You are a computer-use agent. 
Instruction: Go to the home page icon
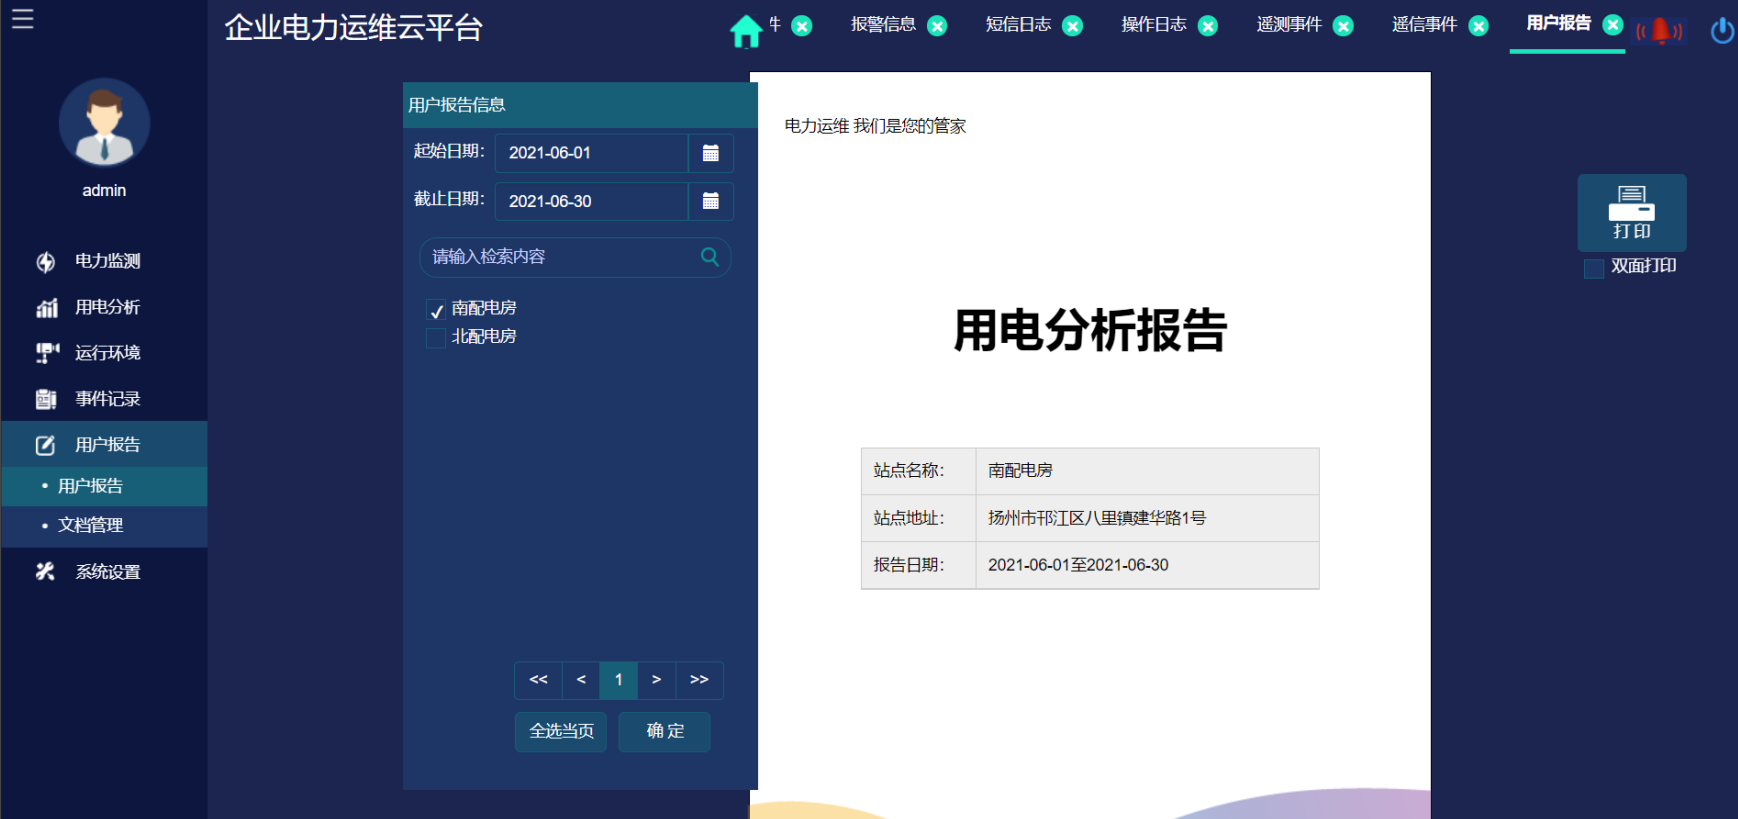pos(746,31)
